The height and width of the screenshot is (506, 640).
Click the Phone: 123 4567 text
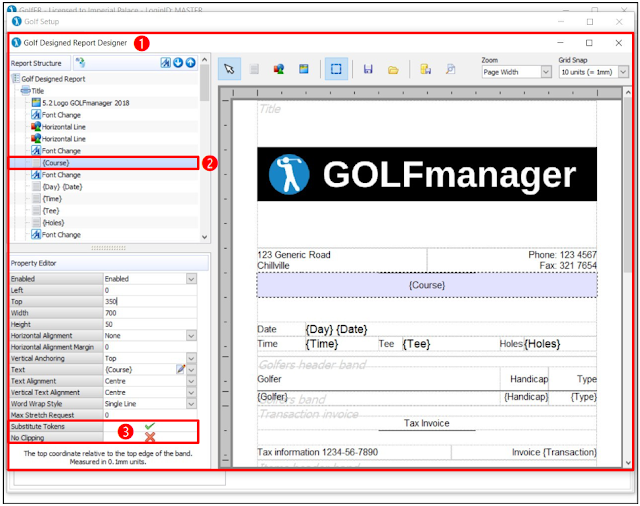[x=562, y=255]
